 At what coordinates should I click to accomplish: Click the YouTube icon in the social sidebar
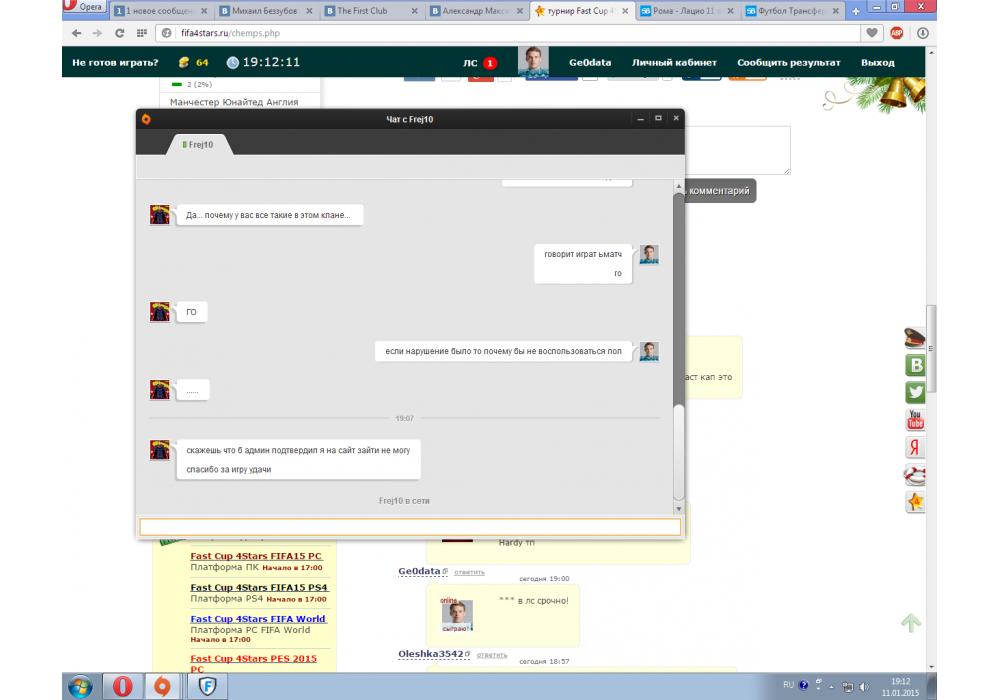914,420
